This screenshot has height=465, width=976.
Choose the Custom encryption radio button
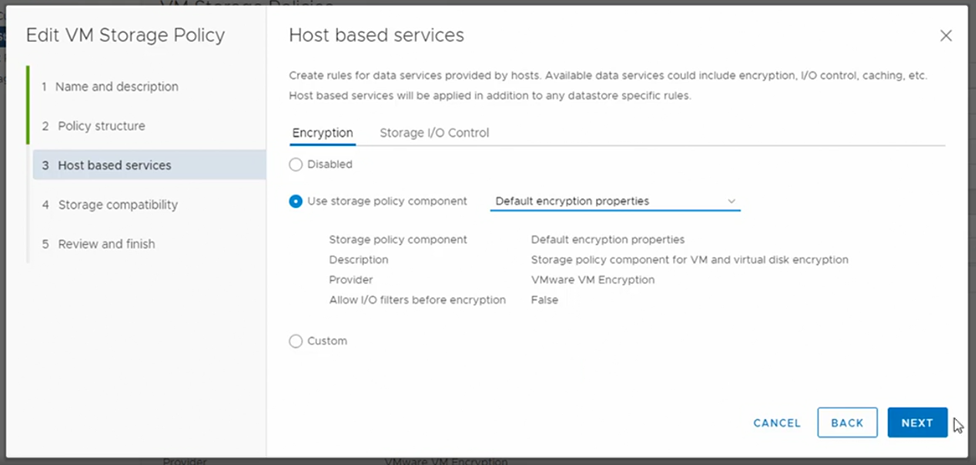[x=296, y=341]
